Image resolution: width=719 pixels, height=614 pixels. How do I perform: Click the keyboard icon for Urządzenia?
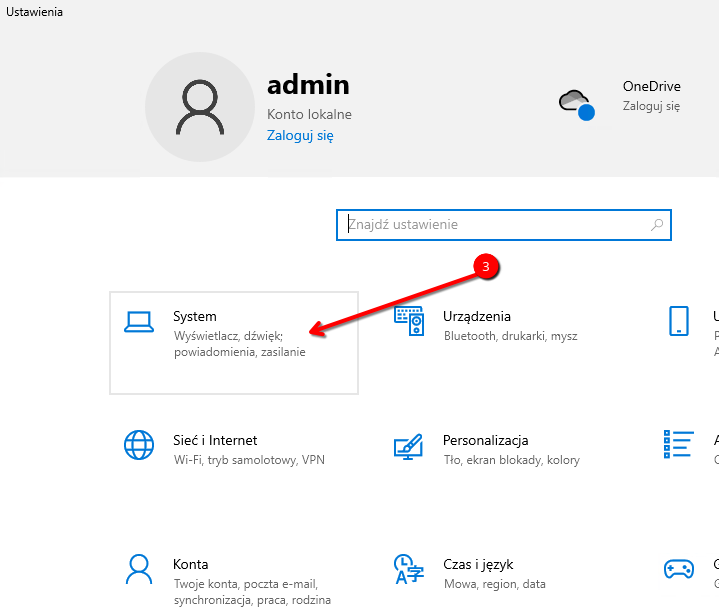click(408, 321)
